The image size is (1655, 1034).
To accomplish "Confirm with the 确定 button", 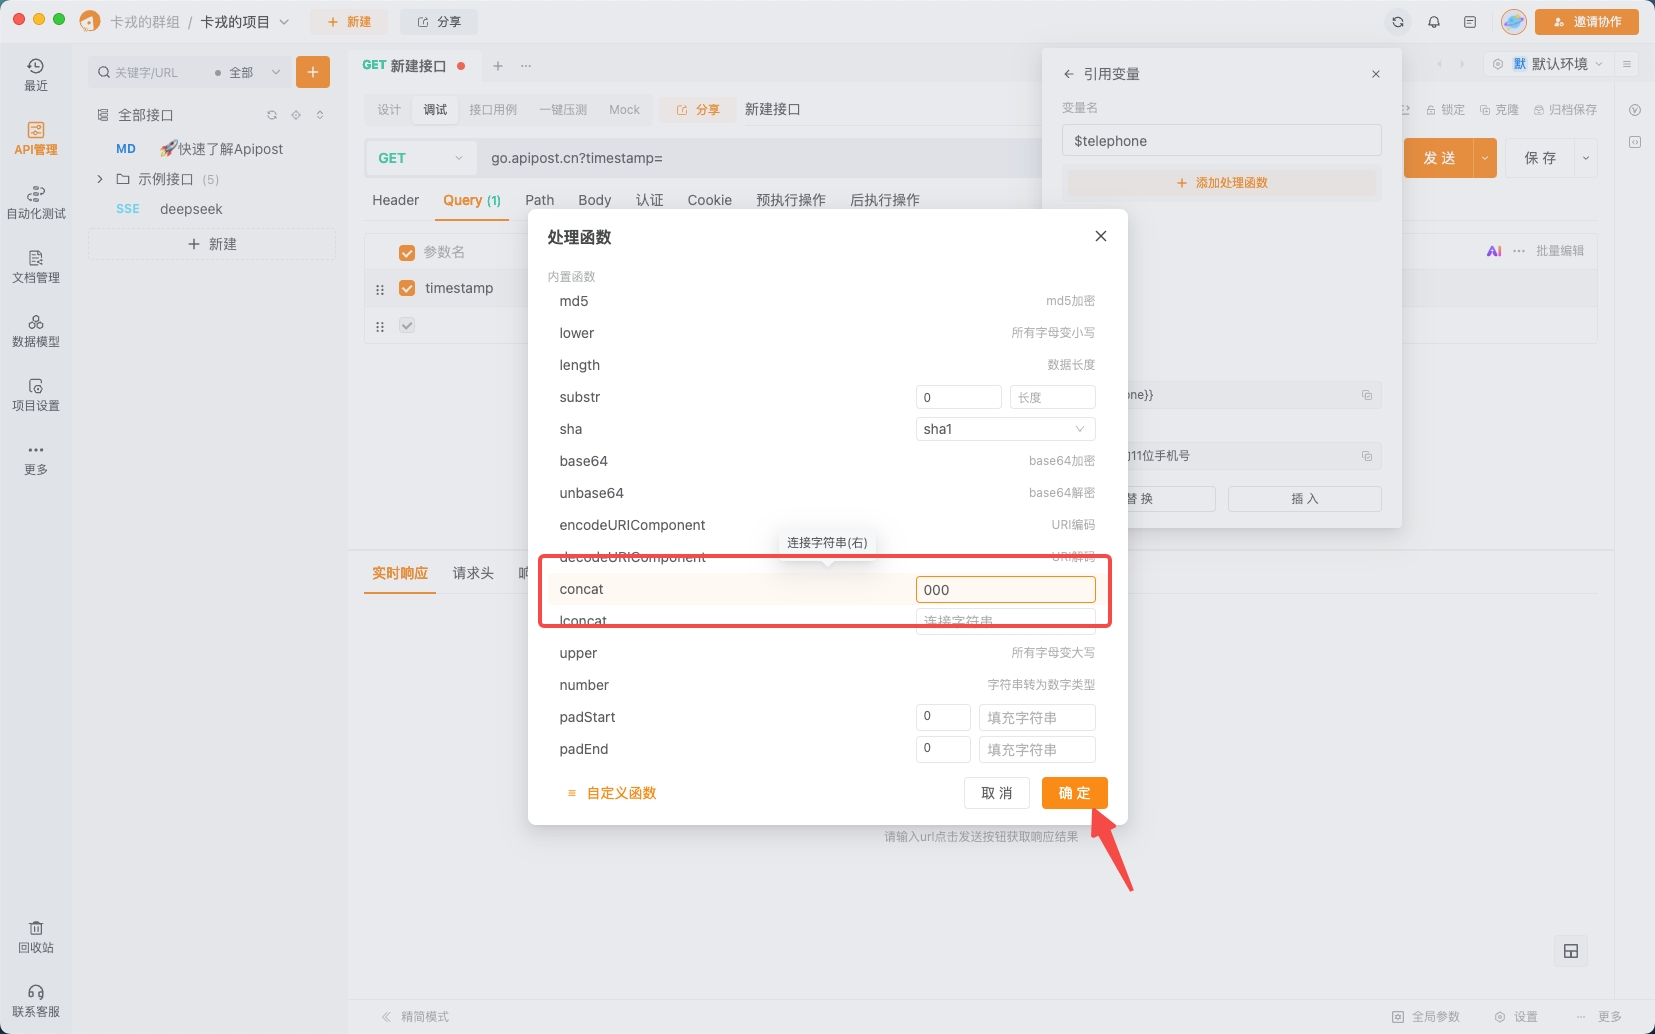I will [x=1075, y=793].
